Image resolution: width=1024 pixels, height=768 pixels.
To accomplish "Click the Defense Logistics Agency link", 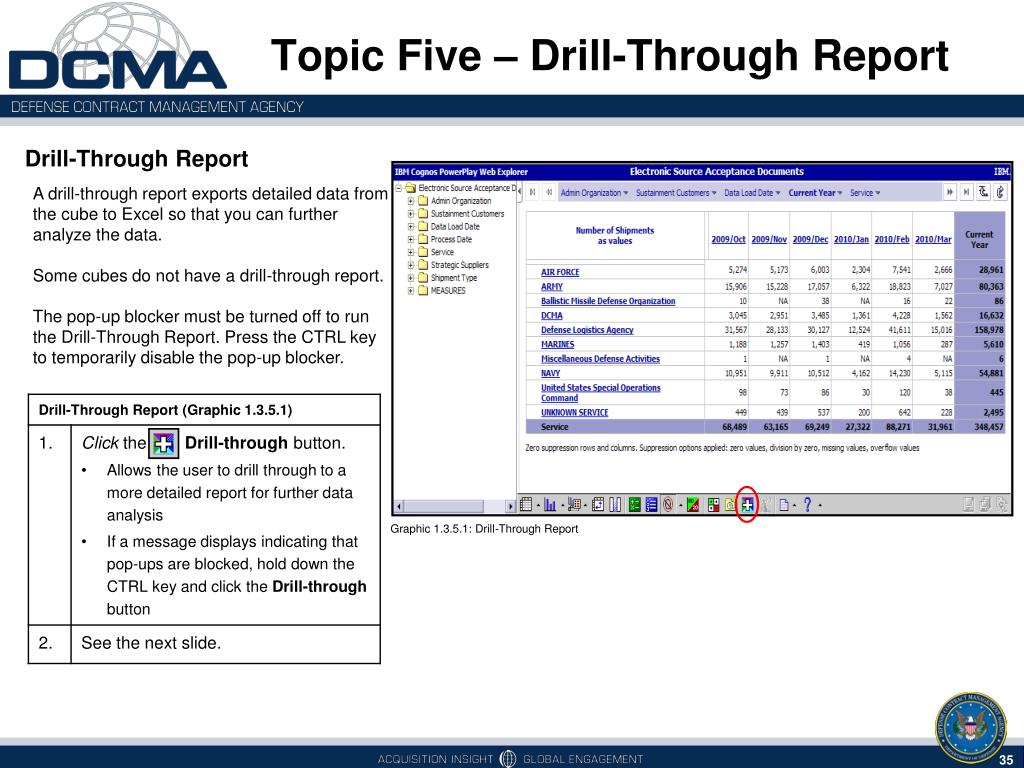I will click(x=587, y=330).
